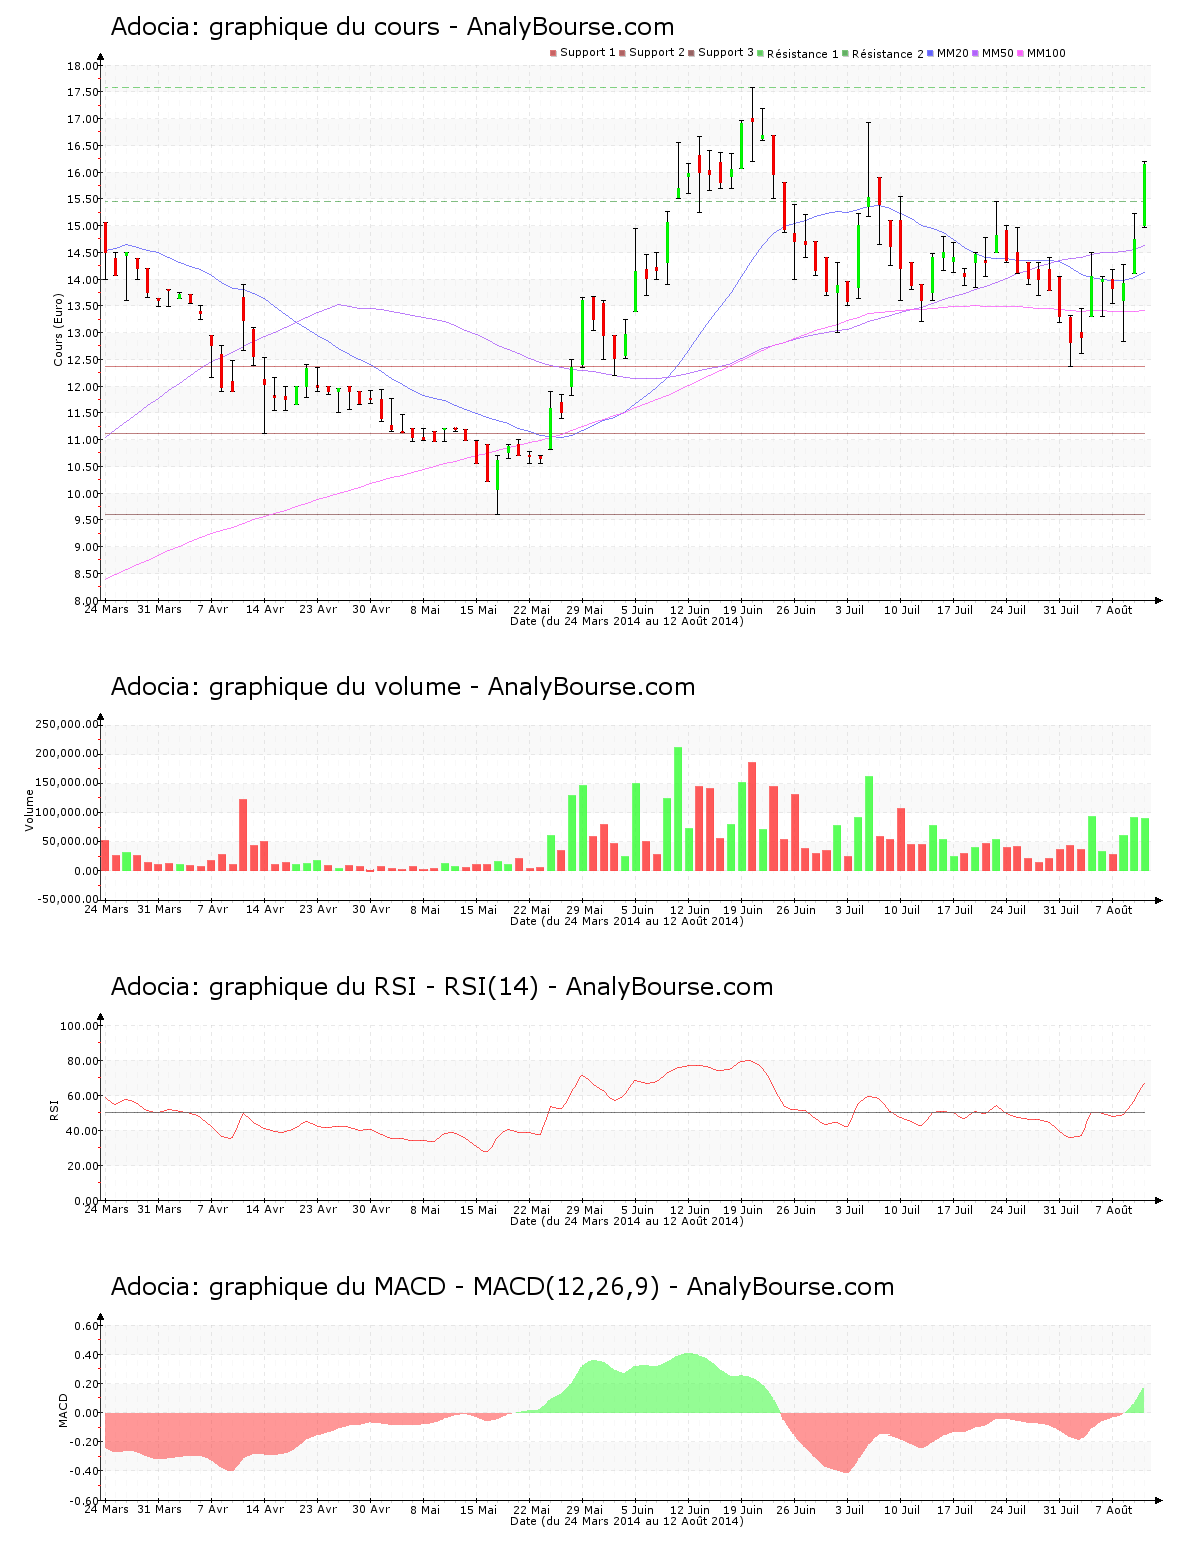The image size is (1200, 1550).
Task: Click the -0.40 value on the MACD axis
Action: (83, 1471)
